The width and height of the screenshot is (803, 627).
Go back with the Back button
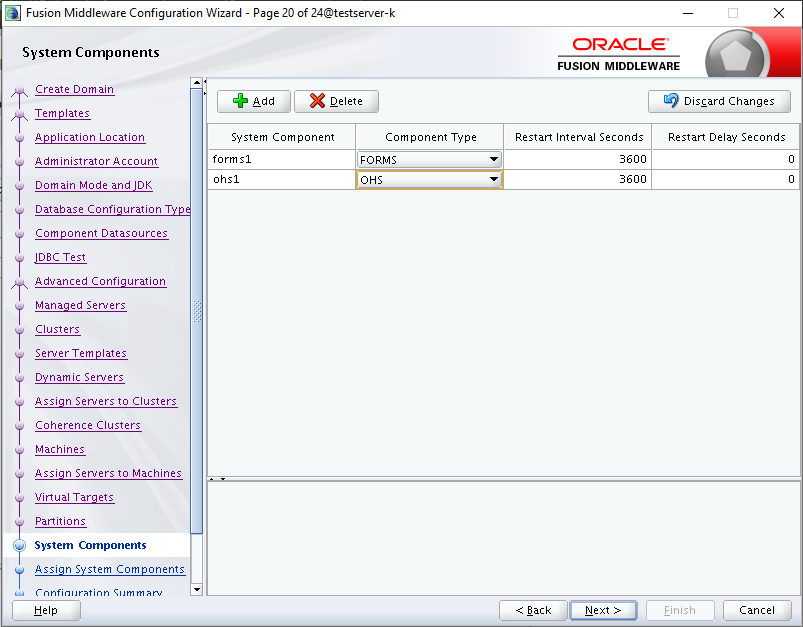533,610
